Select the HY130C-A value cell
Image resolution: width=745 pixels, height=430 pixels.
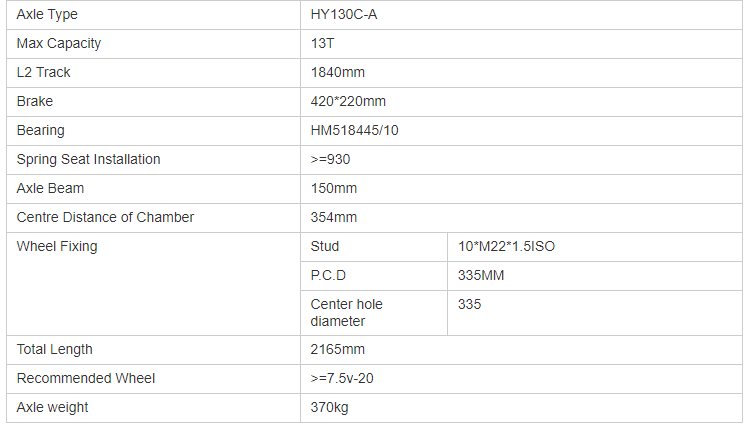(x=521, y=15)
